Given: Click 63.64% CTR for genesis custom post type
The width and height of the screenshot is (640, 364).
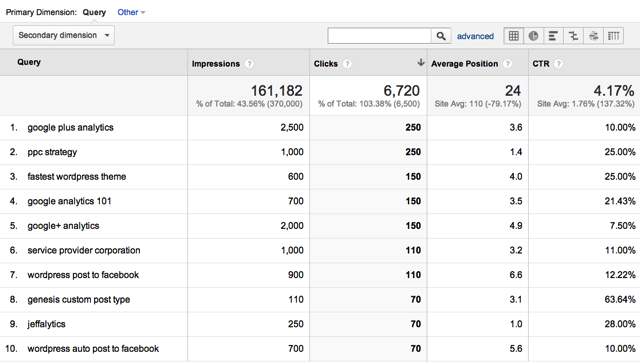Looking at the screenshot, I should 620,300.
